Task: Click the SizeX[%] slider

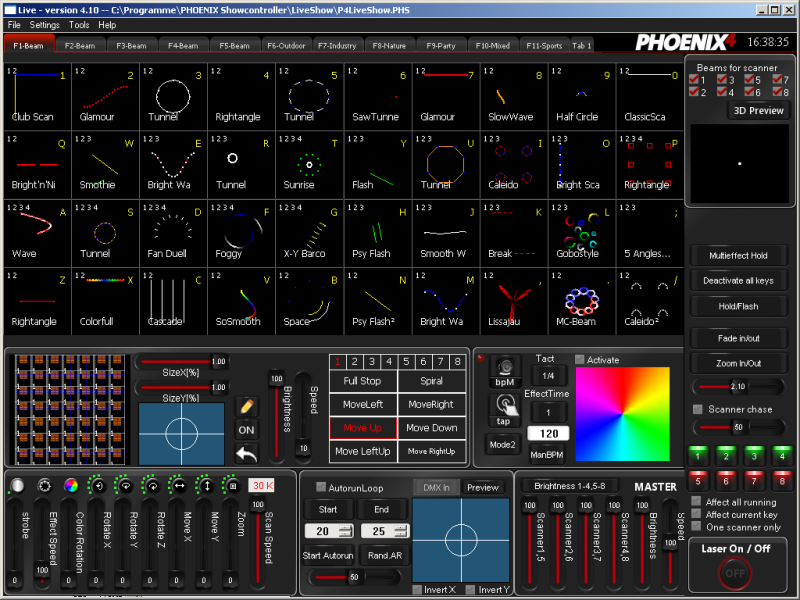Action: [182, 362]
